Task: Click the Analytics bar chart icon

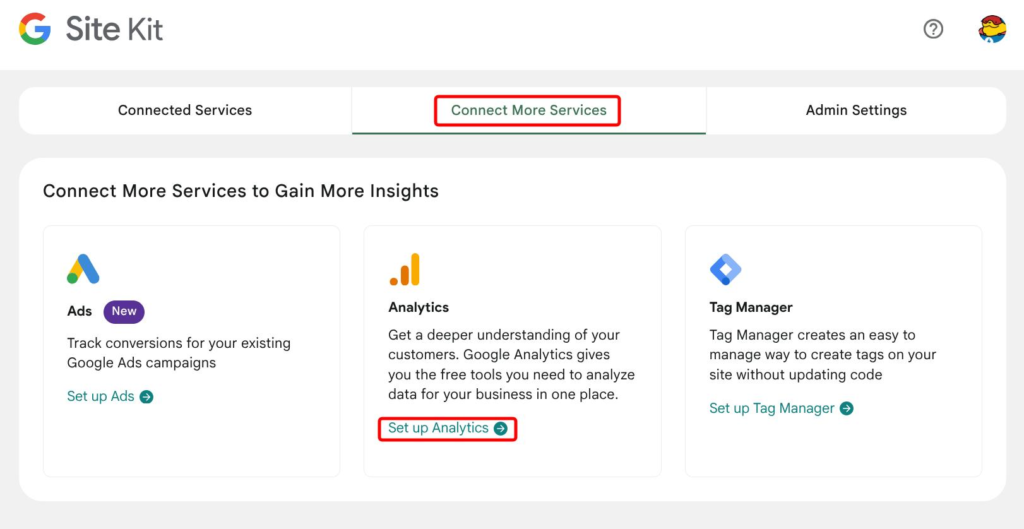Action: click(405, 269)
